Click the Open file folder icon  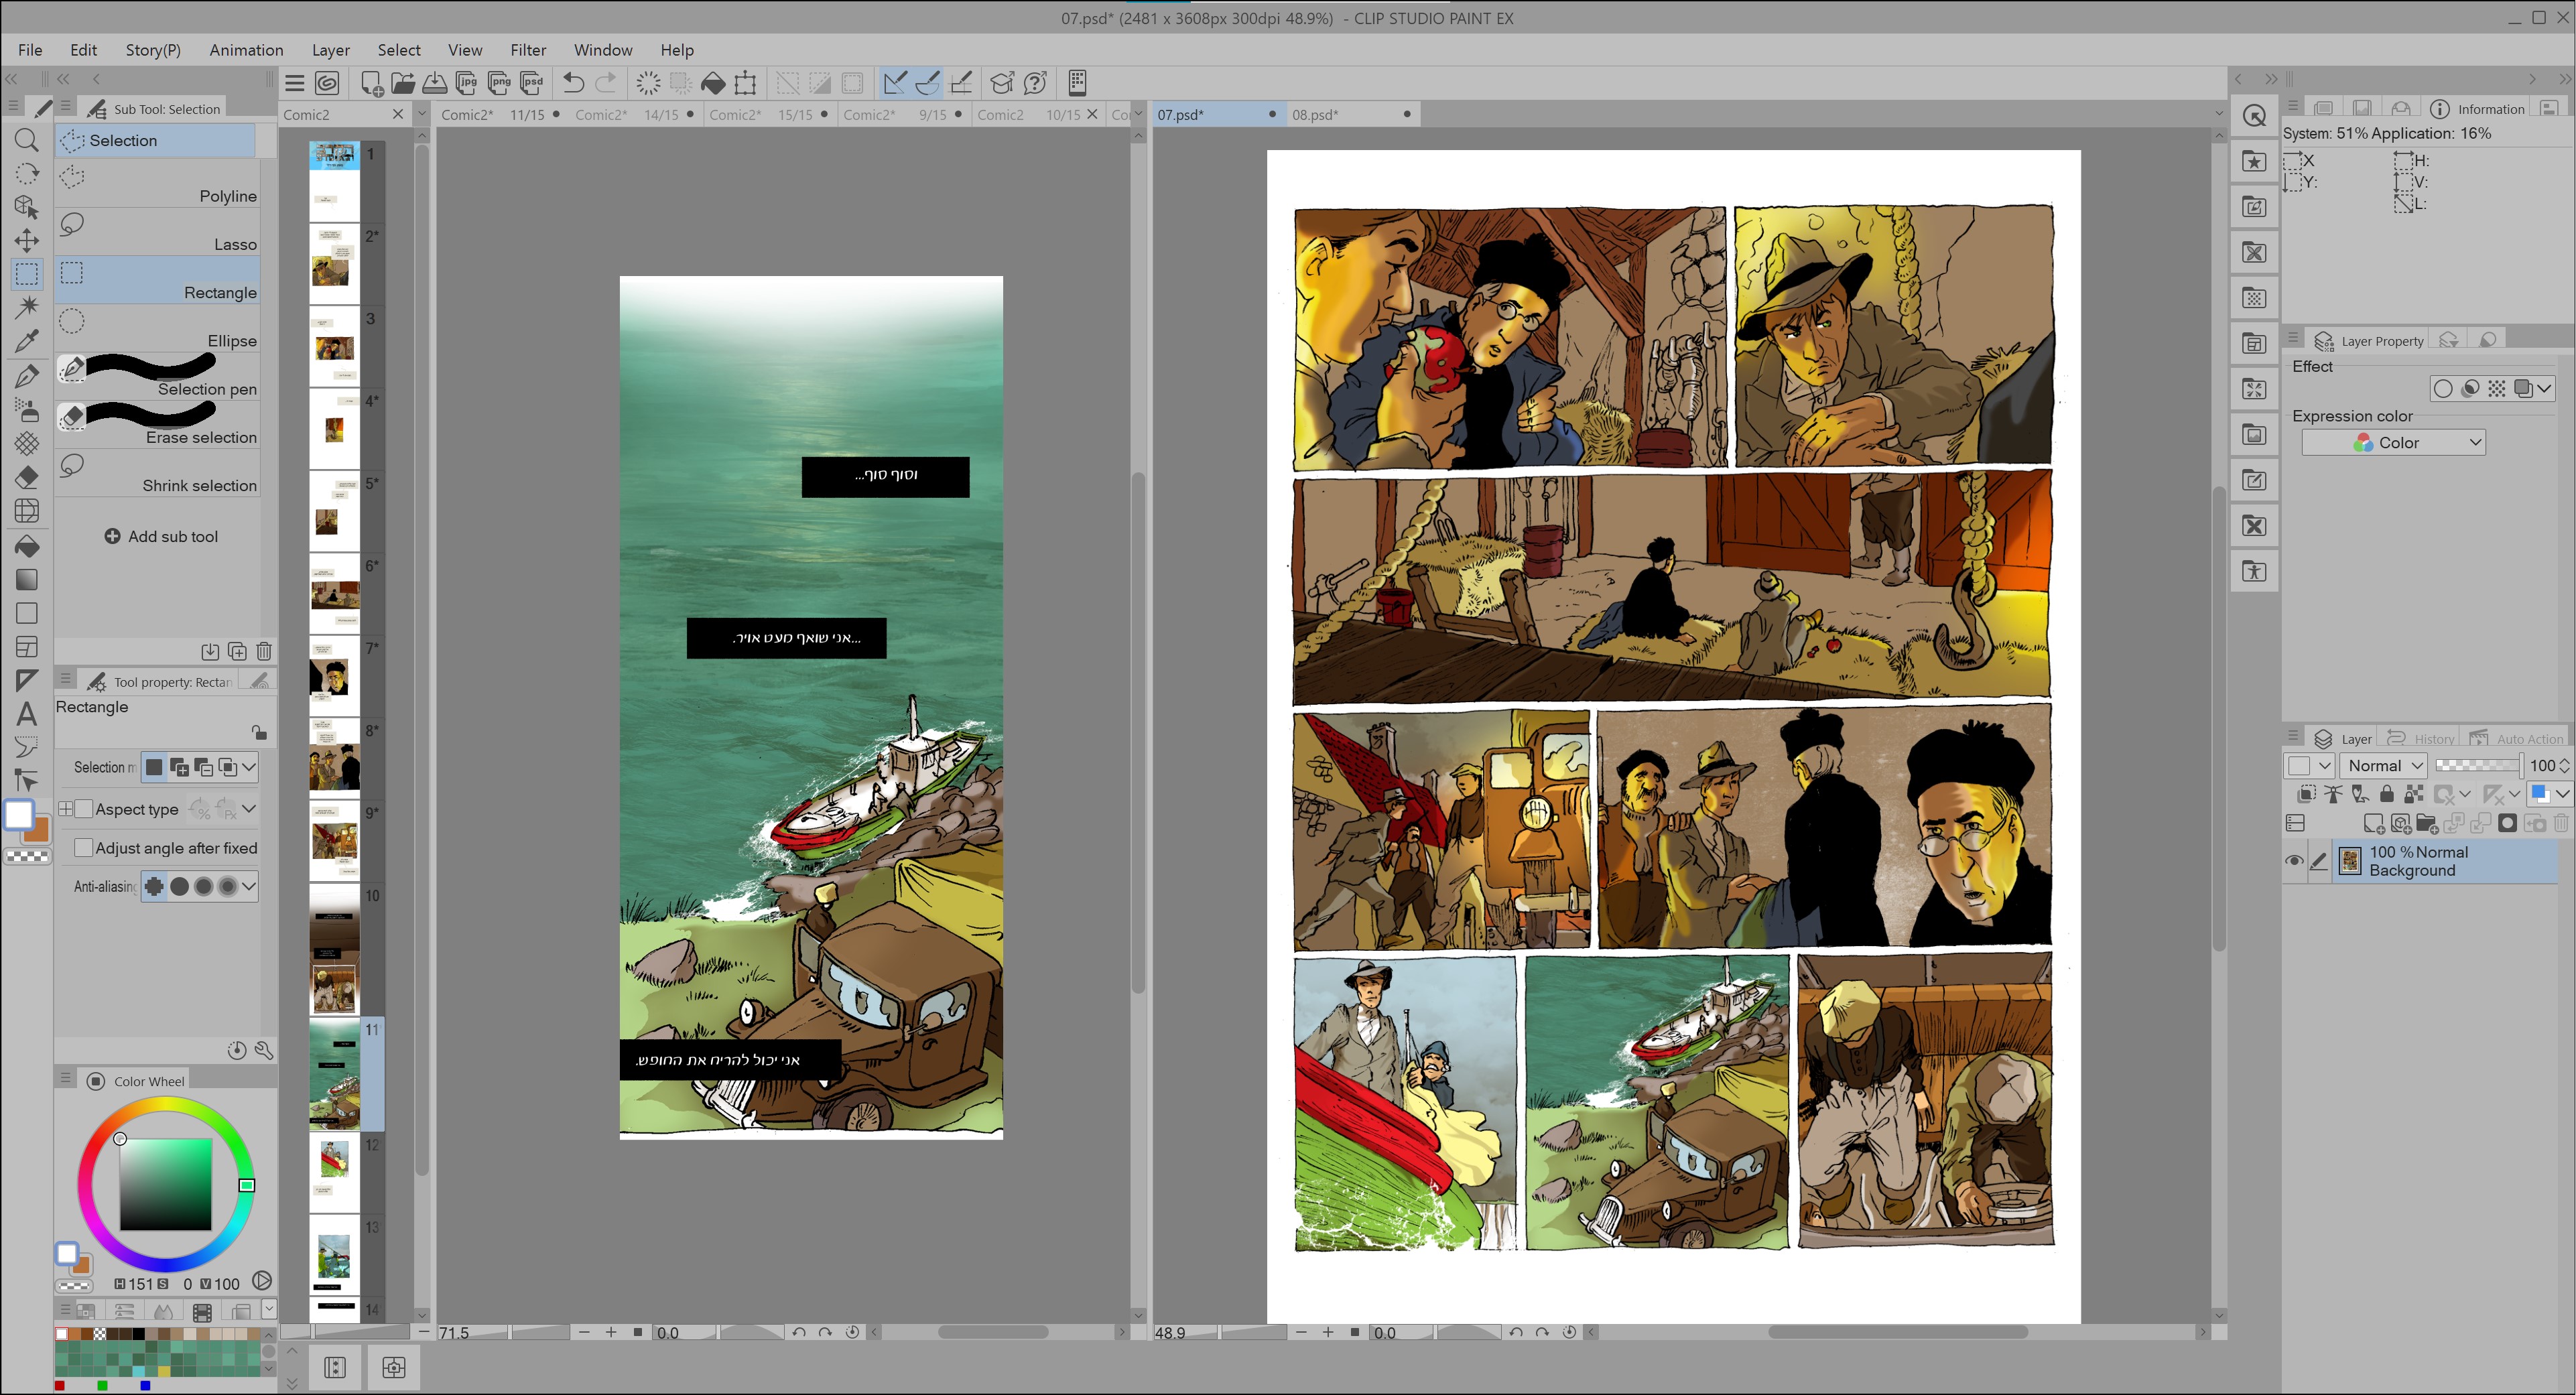point(403,83)
